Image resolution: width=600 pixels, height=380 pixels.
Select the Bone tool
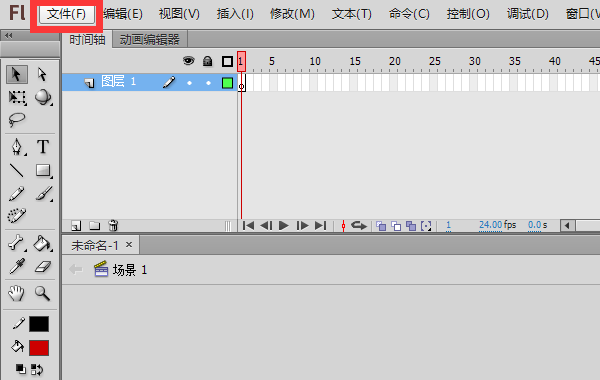(x=16, y=243)
